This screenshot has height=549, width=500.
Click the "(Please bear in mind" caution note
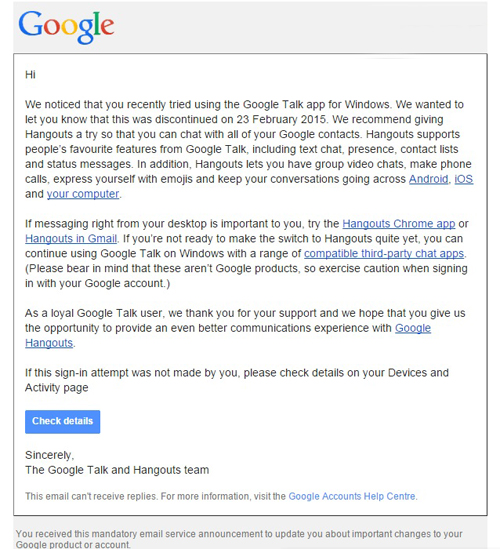[246, 276]
